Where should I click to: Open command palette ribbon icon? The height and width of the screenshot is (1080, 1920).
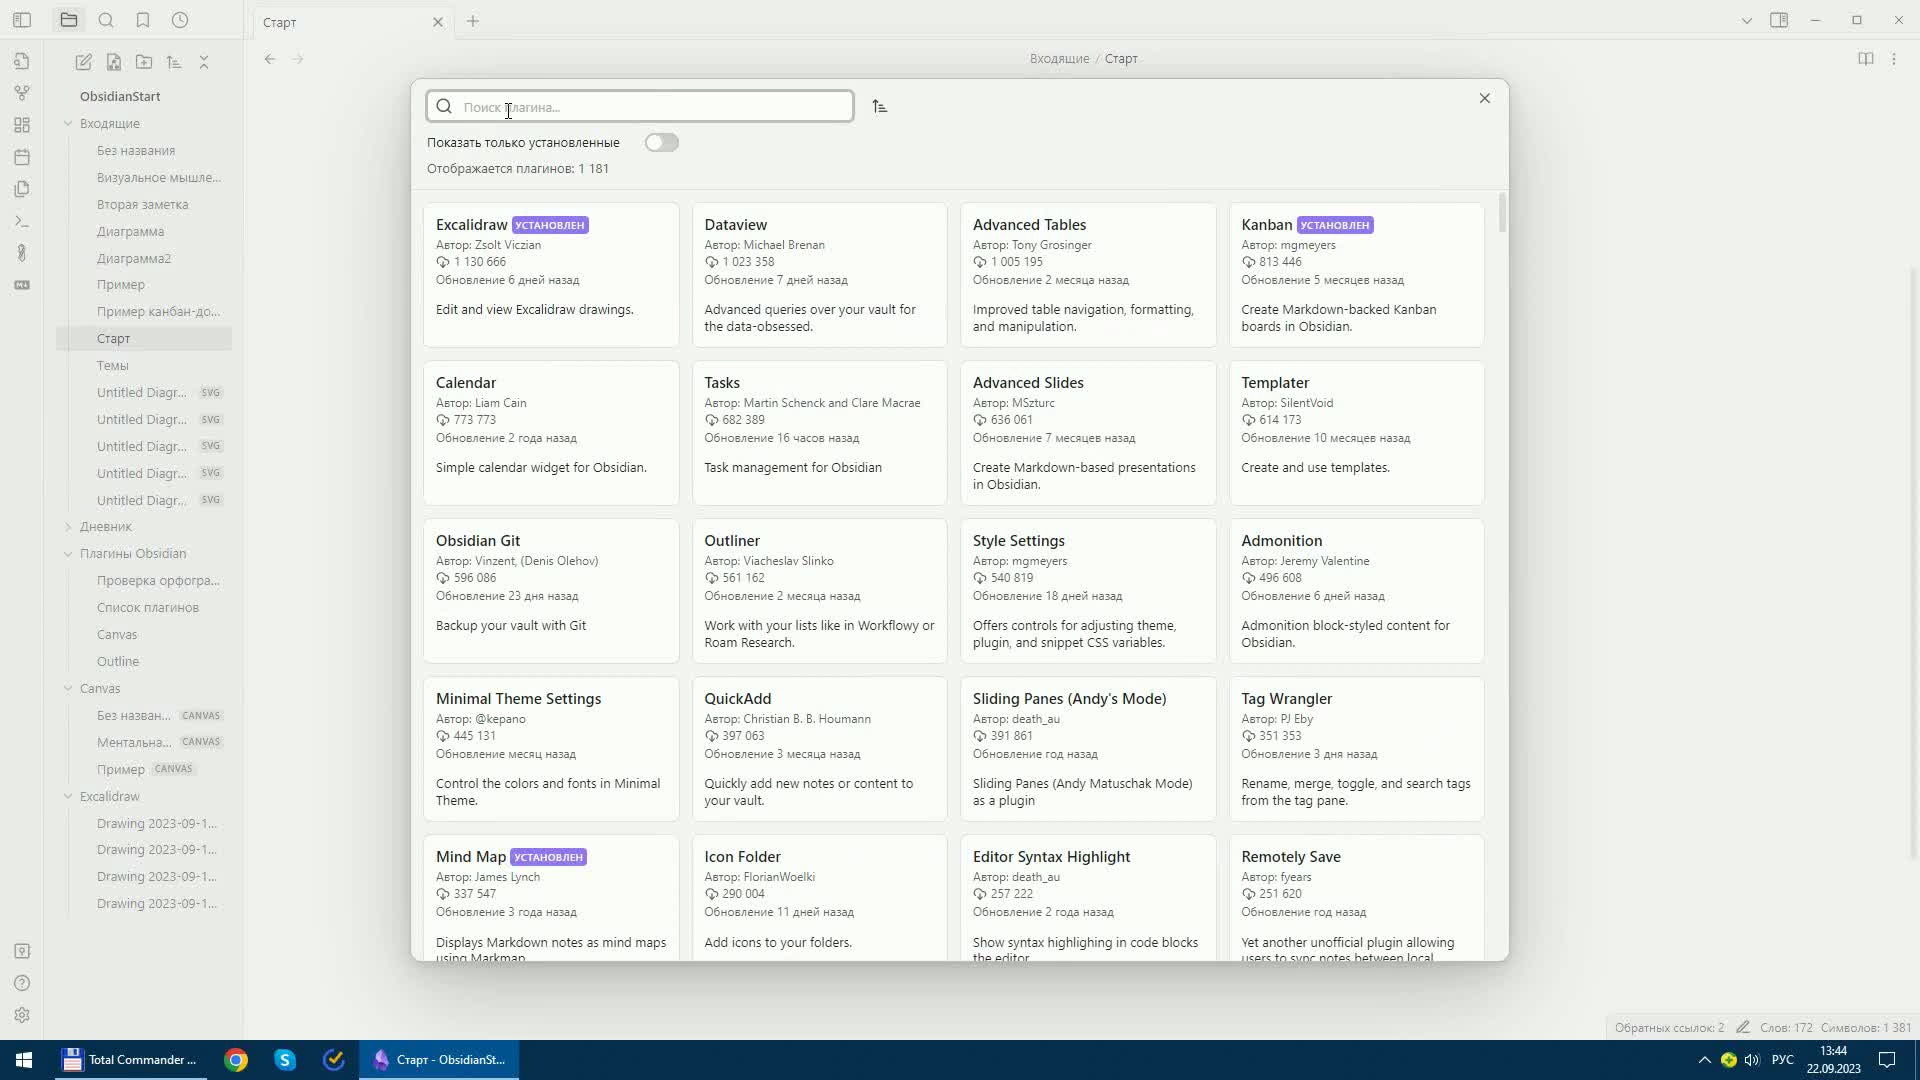coord(22,221)
